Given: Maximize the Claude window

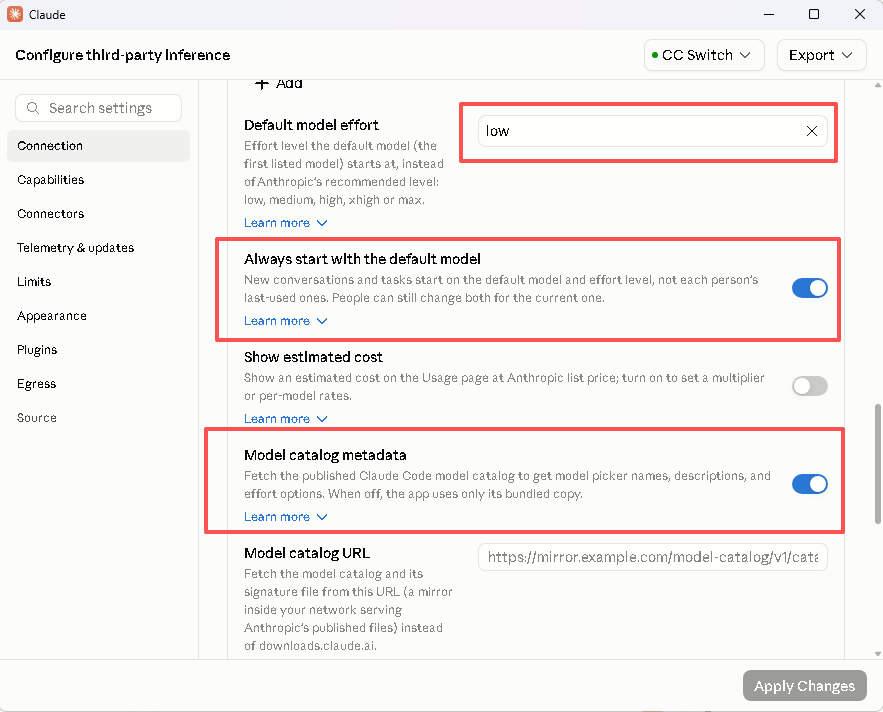Looking at the screenshot, I should click(x=814, y=14).
